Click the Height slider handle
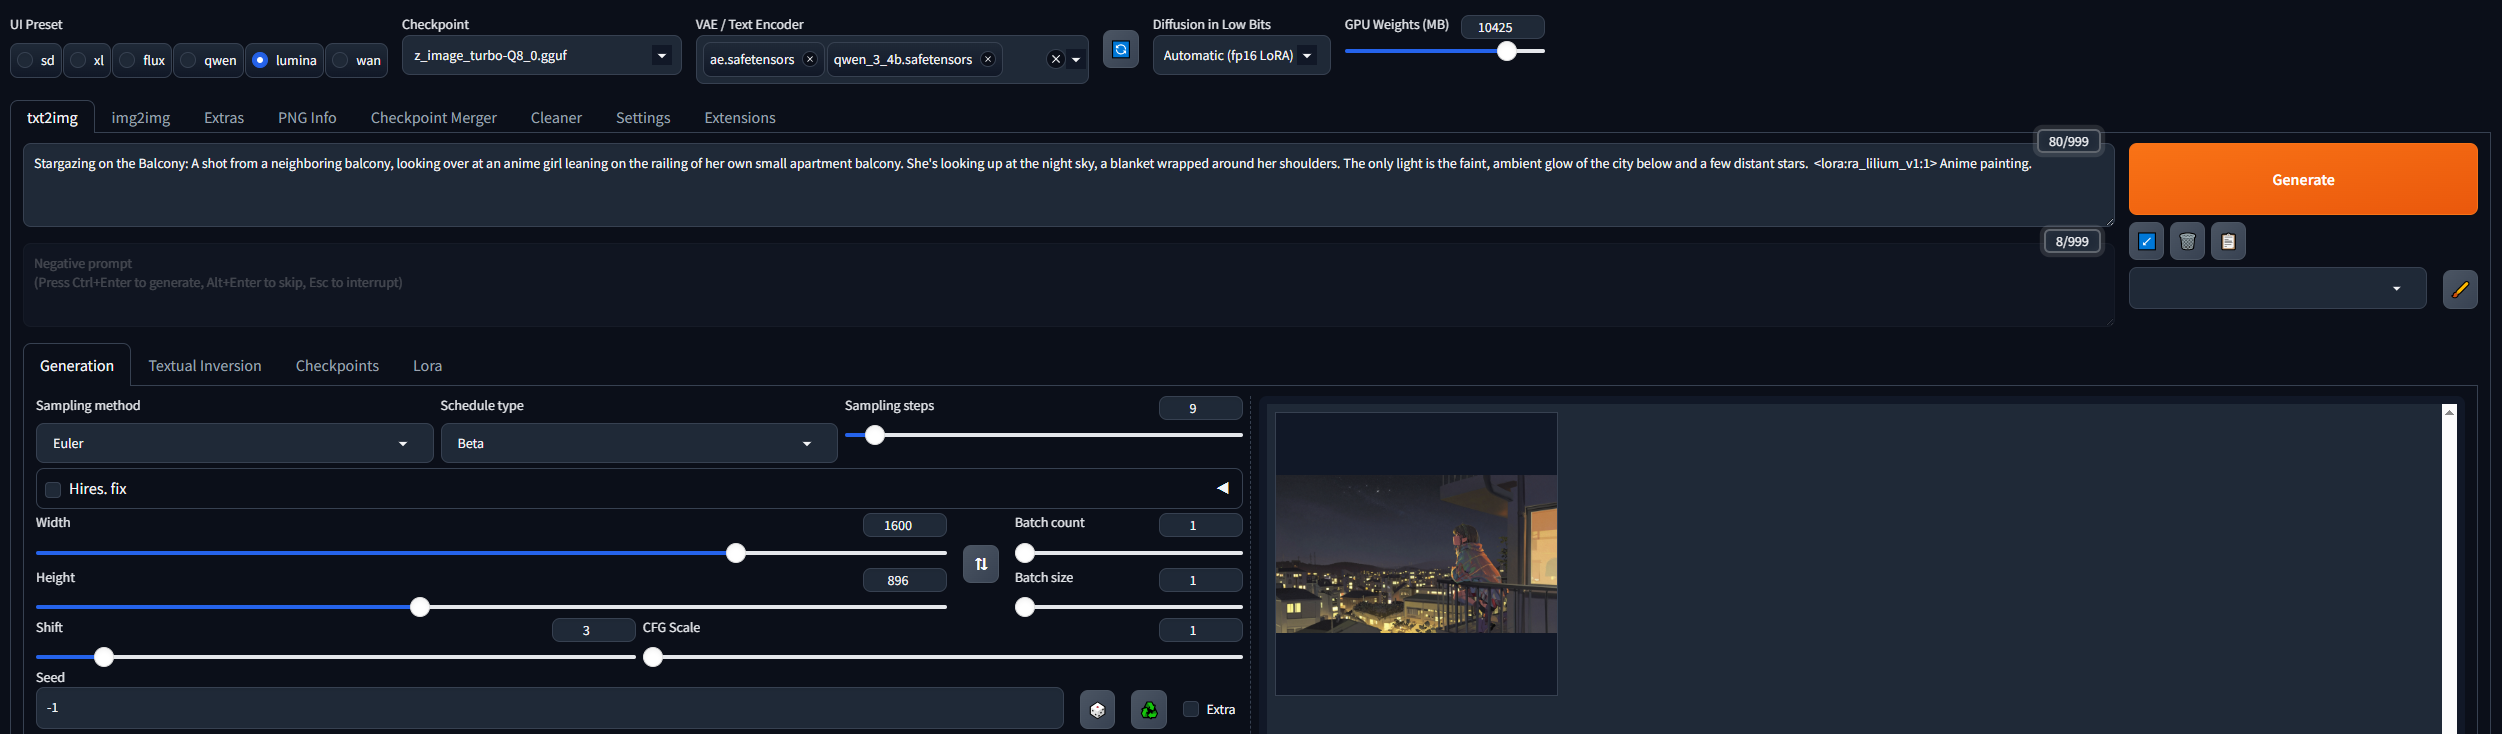This screenshot has width=2502, height=734. point(420,607)
